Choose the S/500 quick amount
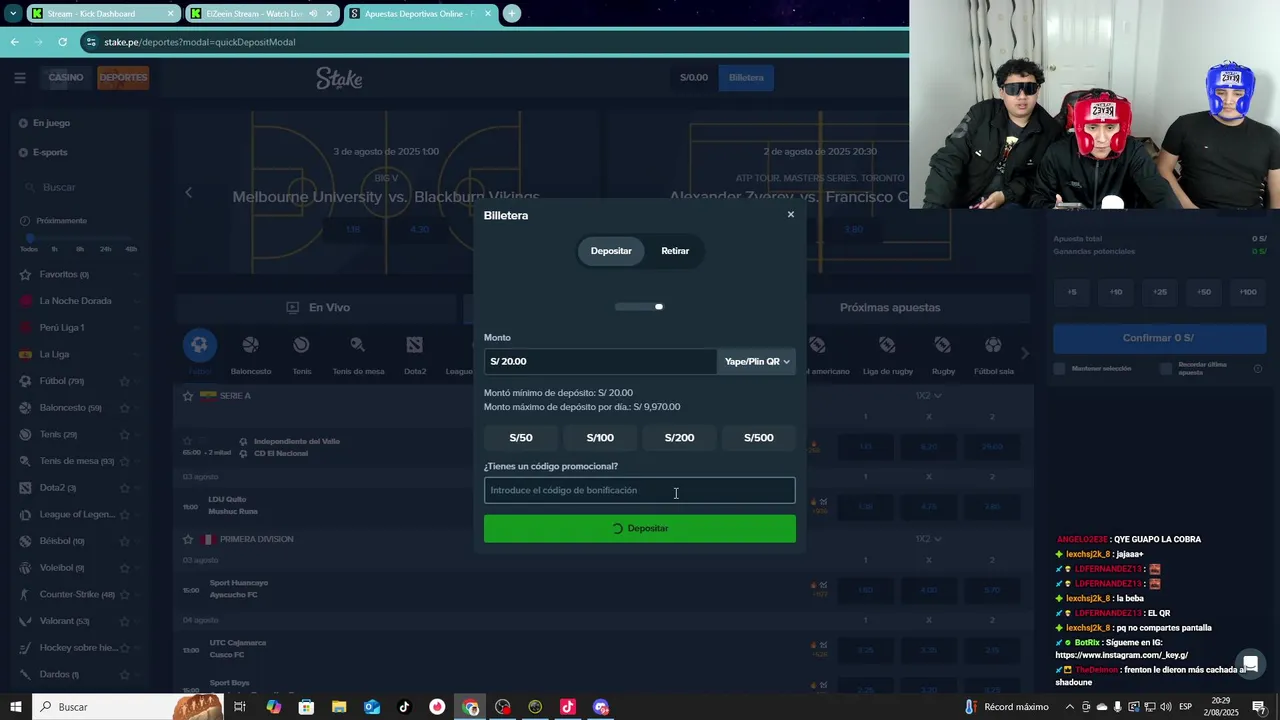The image size is (1280, 720). (x=758, y=438)
